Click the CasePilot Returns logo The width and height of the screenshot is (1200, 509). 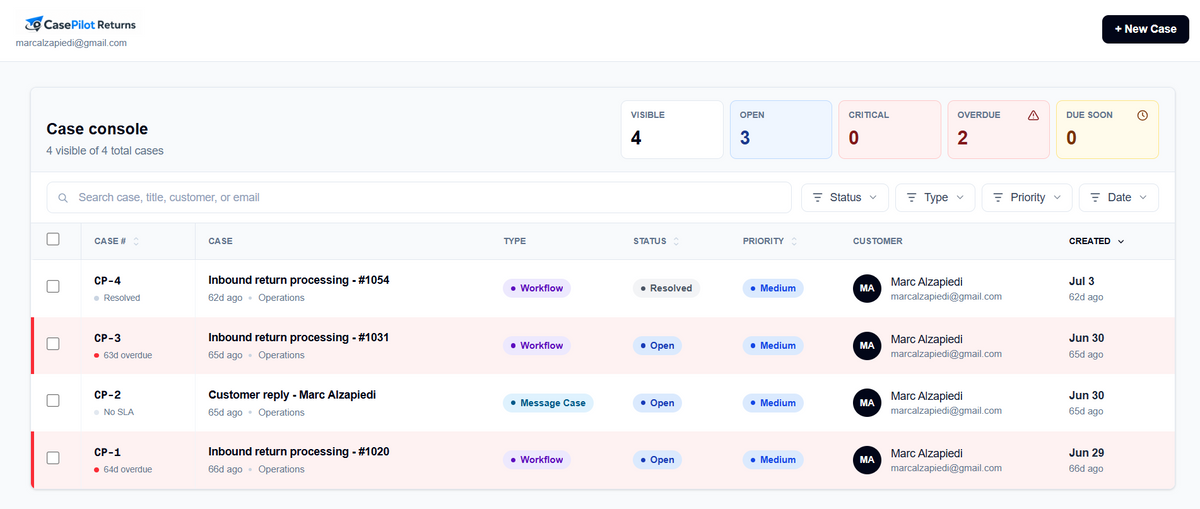[80, 24]
